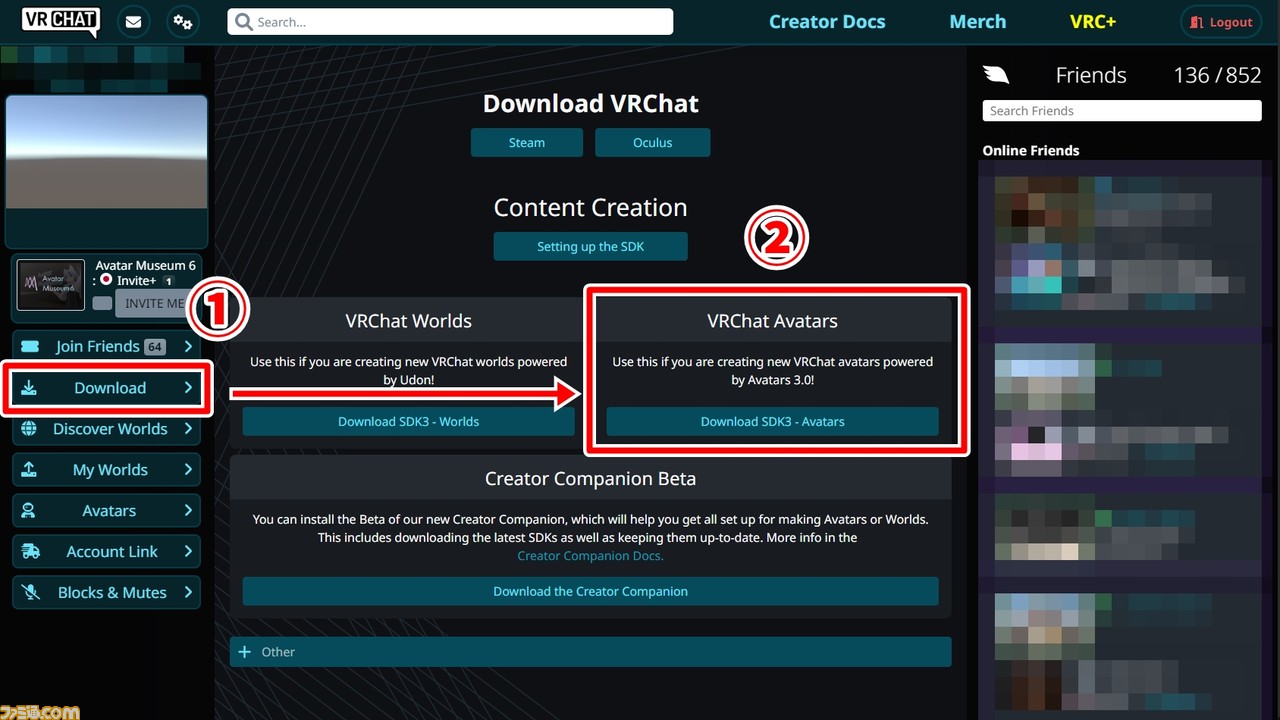Open Account Link menu item
The width and height of the screenshot is (1280, 720).
pyautogui.click(x=106, y=552)
